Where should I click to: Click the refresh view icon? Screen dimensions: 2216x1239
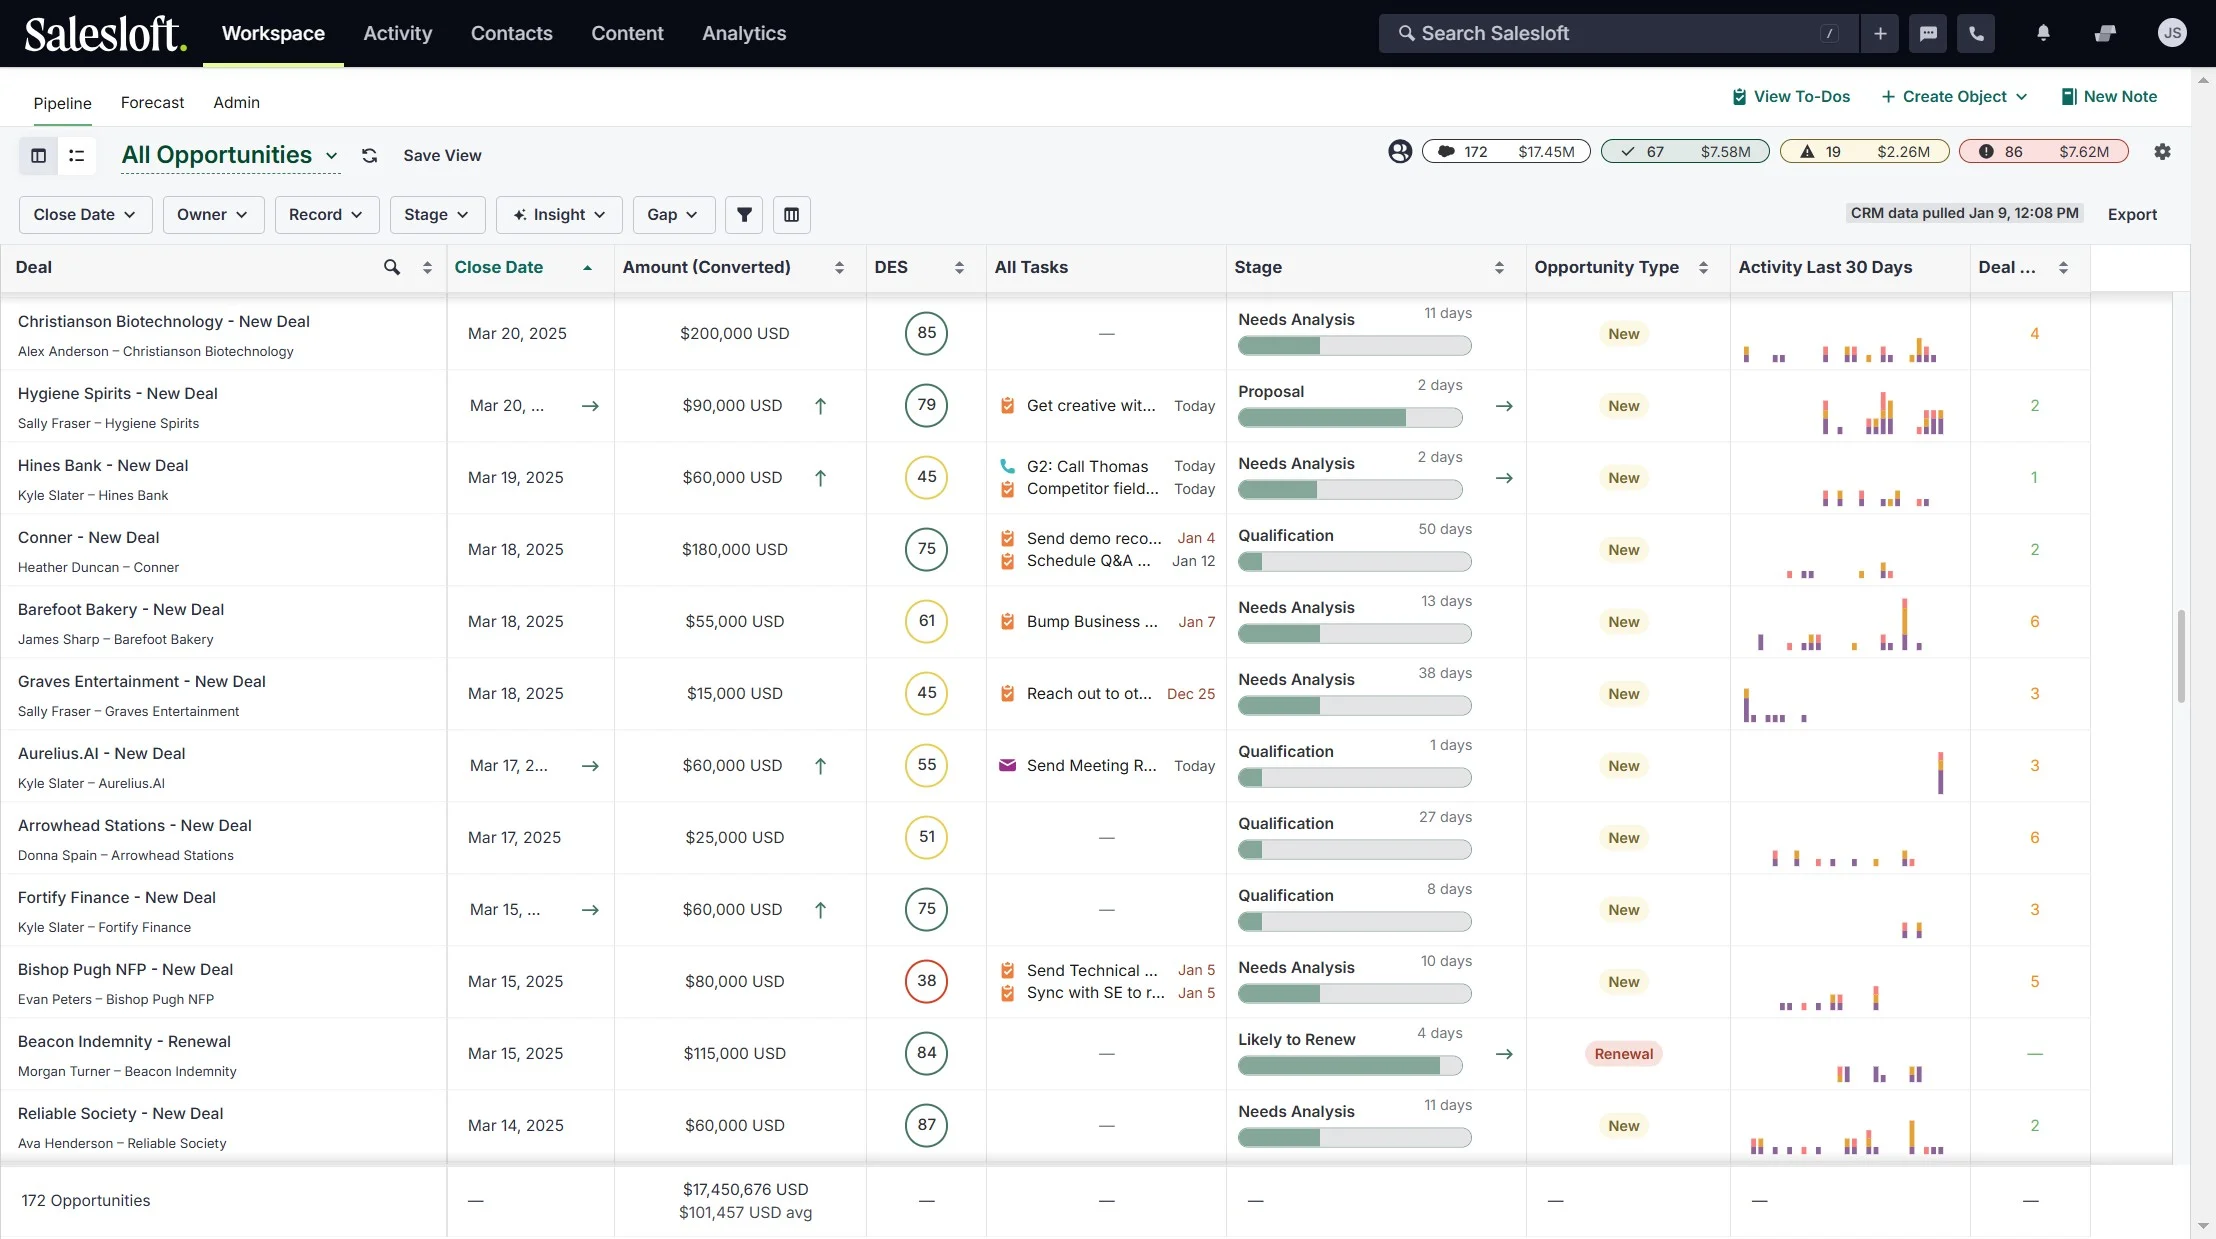pos(369,155)
